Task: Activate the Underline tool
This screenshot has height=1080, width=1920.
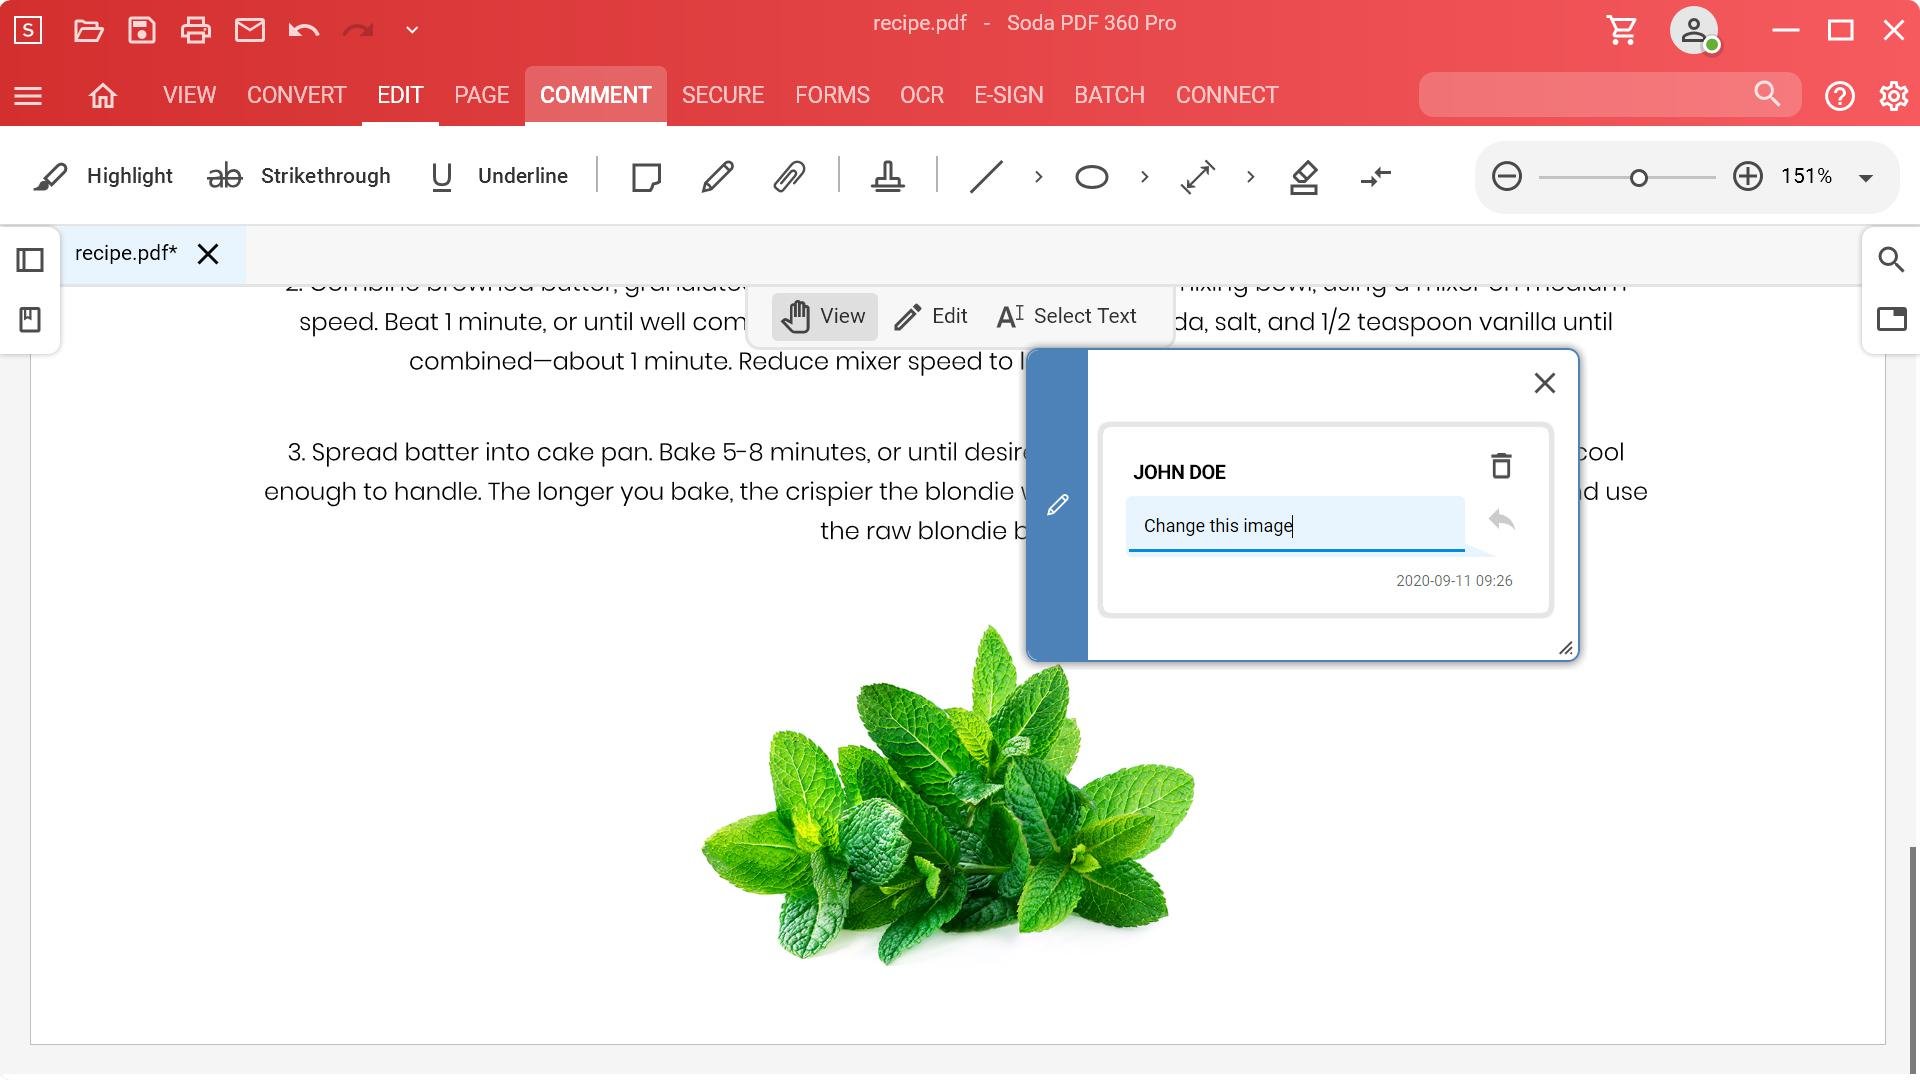Action: [x=498, y=177]
